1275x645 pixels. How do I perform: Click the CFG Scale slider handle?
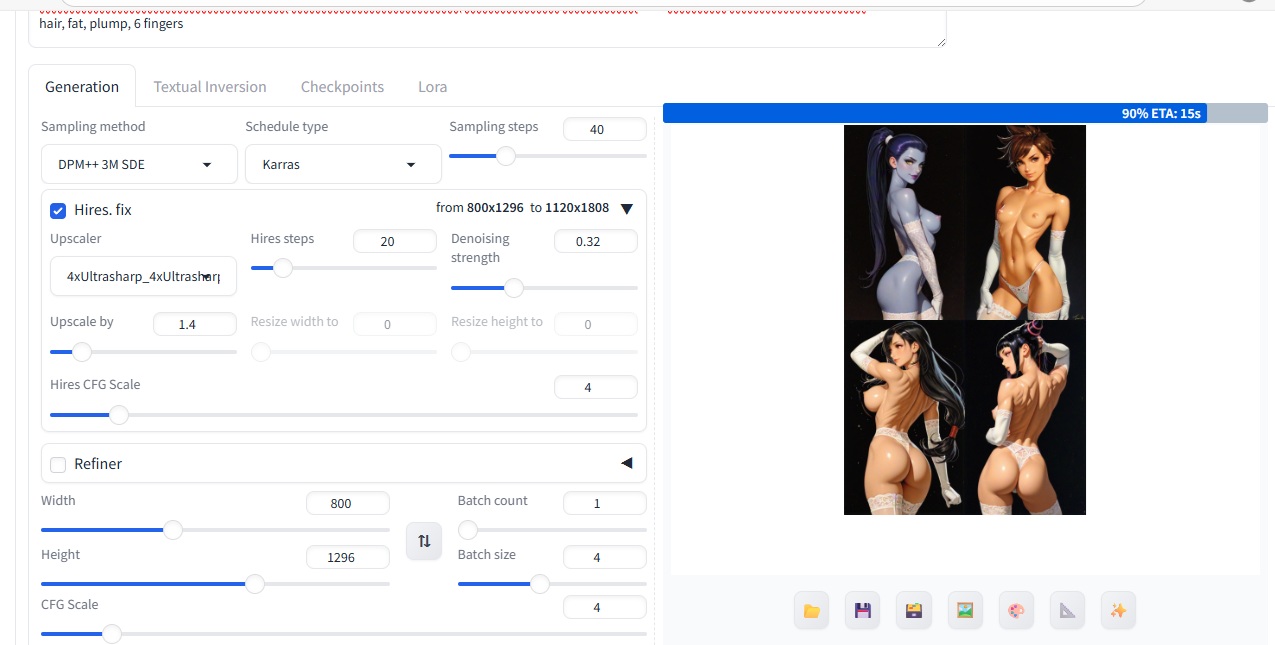tap(112, 634)
